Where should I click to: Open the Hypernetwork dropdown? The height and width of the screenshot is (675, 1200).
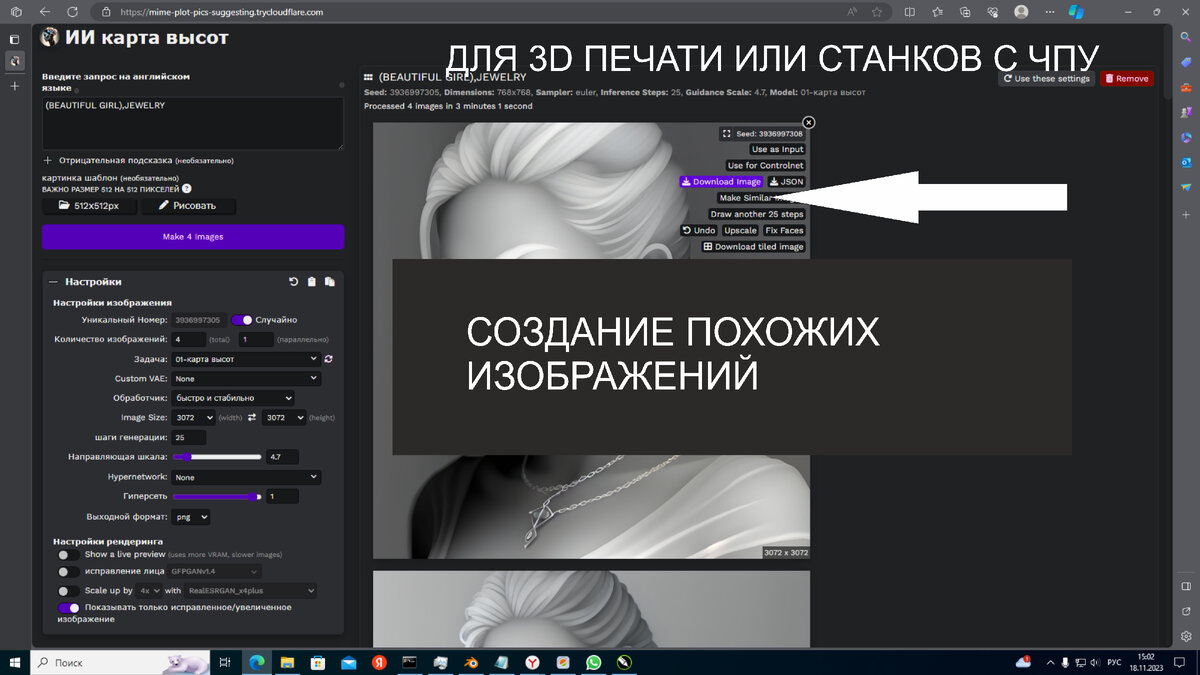click(x=246, y=477)
